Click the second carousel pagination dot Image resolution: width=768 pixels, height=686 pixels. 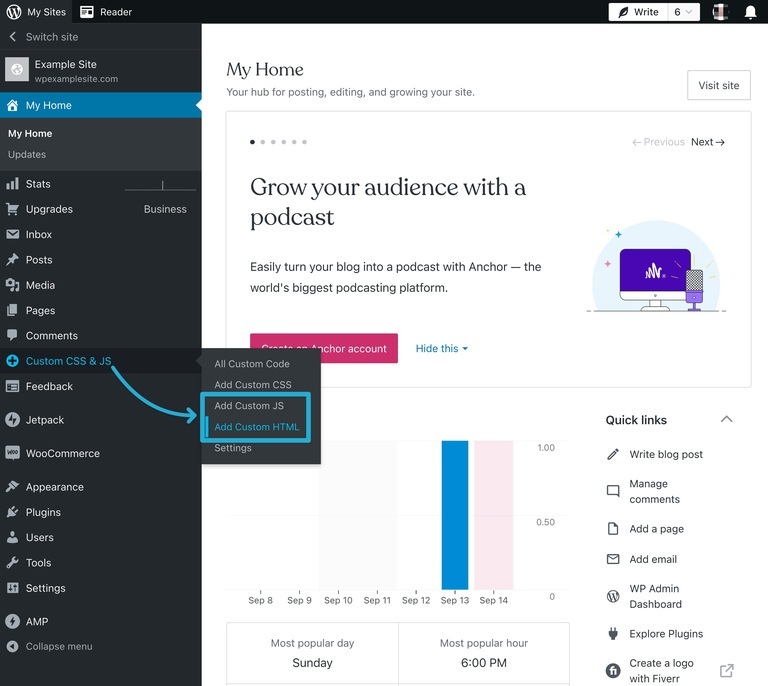(263, 142)
